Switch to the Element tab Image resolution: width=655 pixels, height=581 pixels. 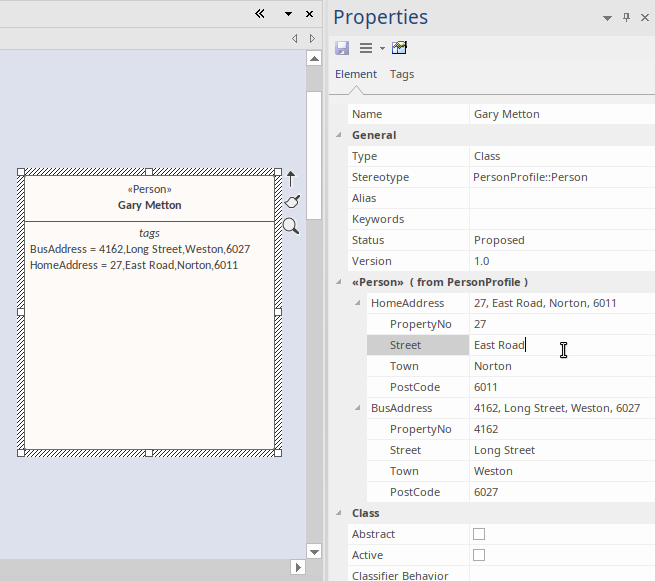tap(356, 74)
